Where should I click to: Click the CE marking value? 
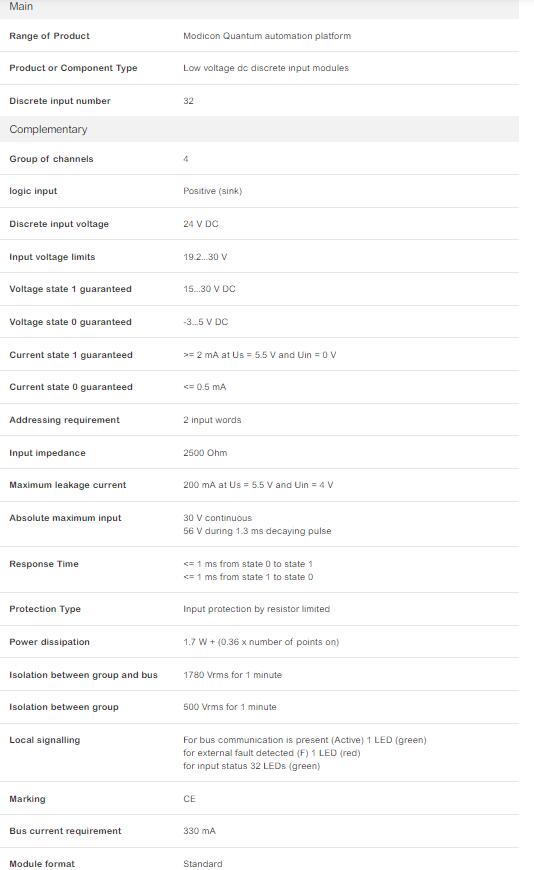pyautogui.click(x=189, y=799)
